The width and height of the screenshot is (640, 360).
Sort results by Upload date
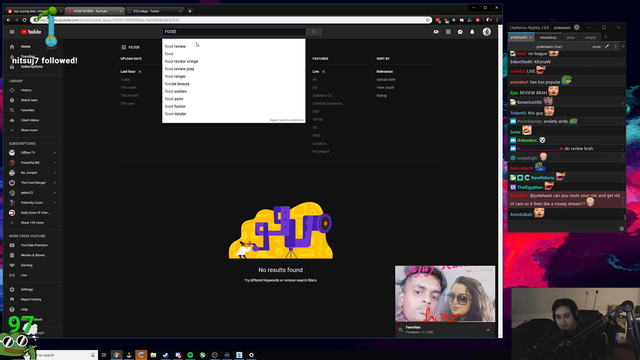[x=386, y=80]
